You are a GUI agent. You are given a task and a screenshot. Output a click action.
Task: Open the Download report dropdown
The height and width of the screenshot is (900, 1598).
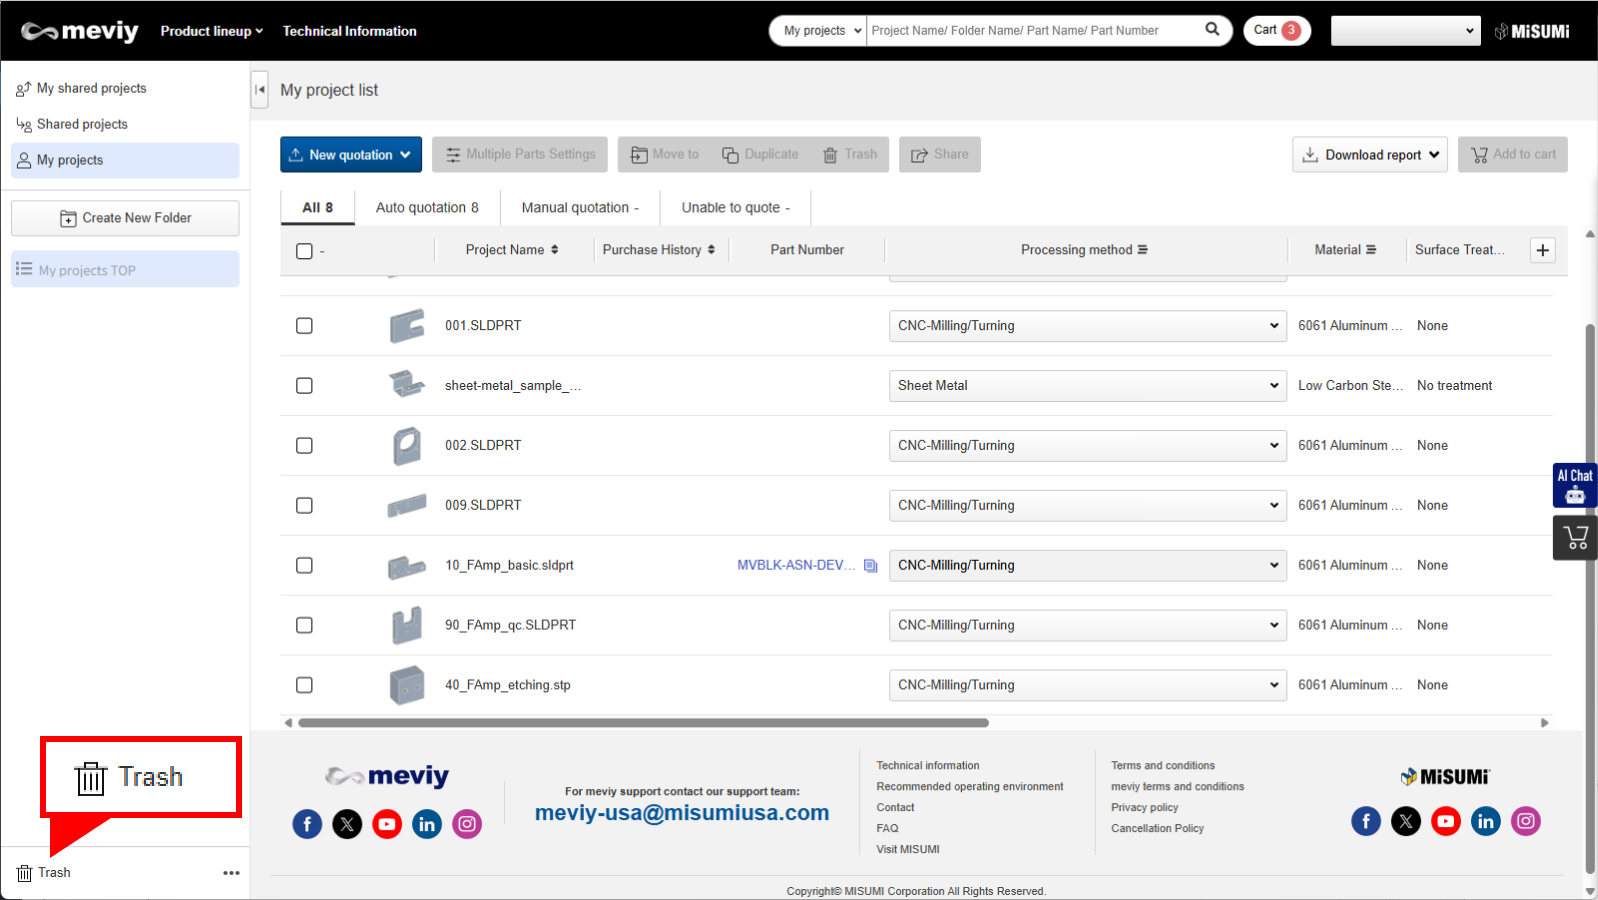click(x=1369, y=155)
